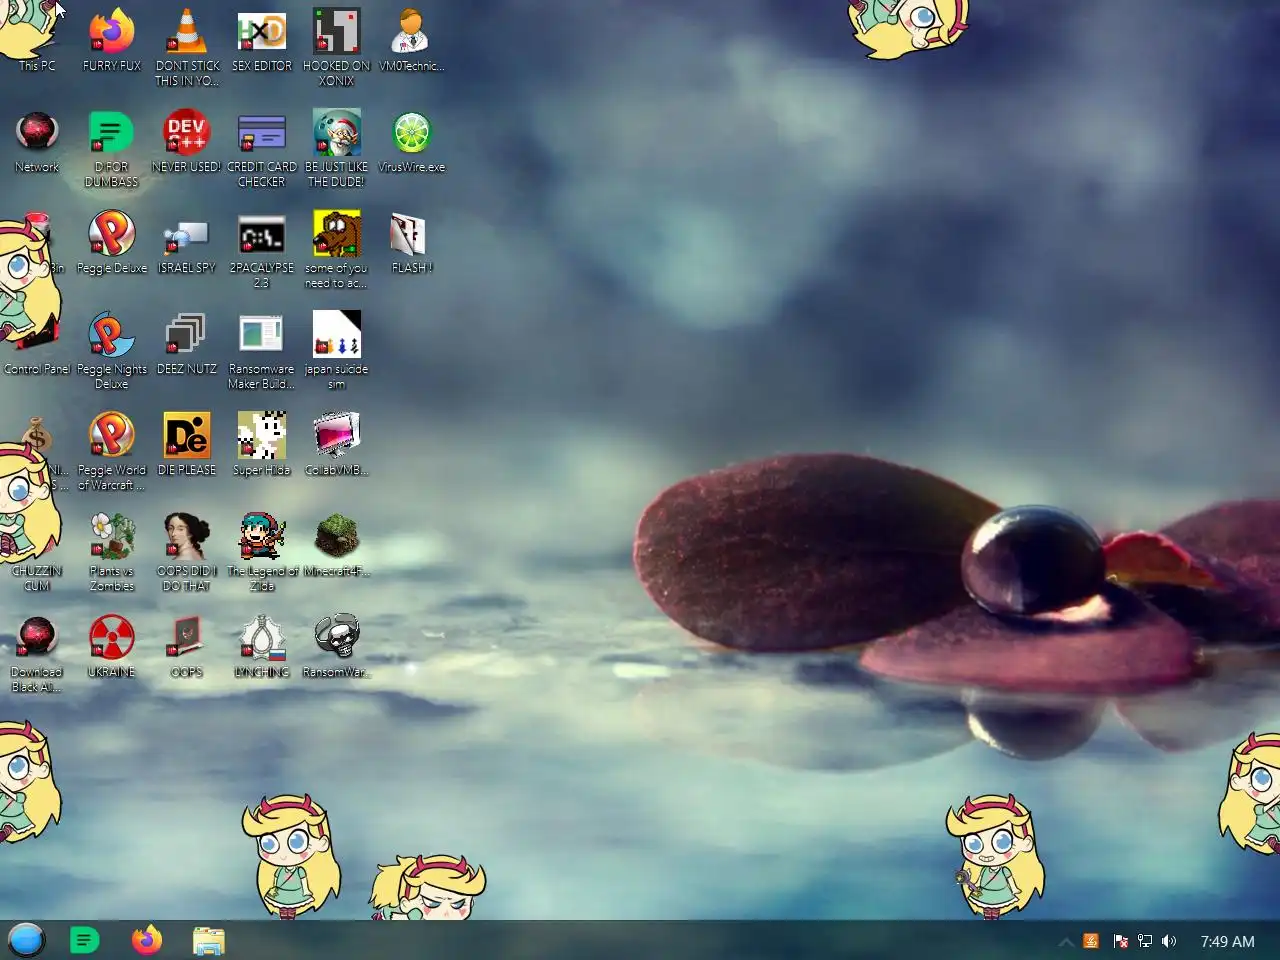Open the shortcut labeled OOPS in bottom row
This screenshot has height=960, width=1280.
point(187,638)
